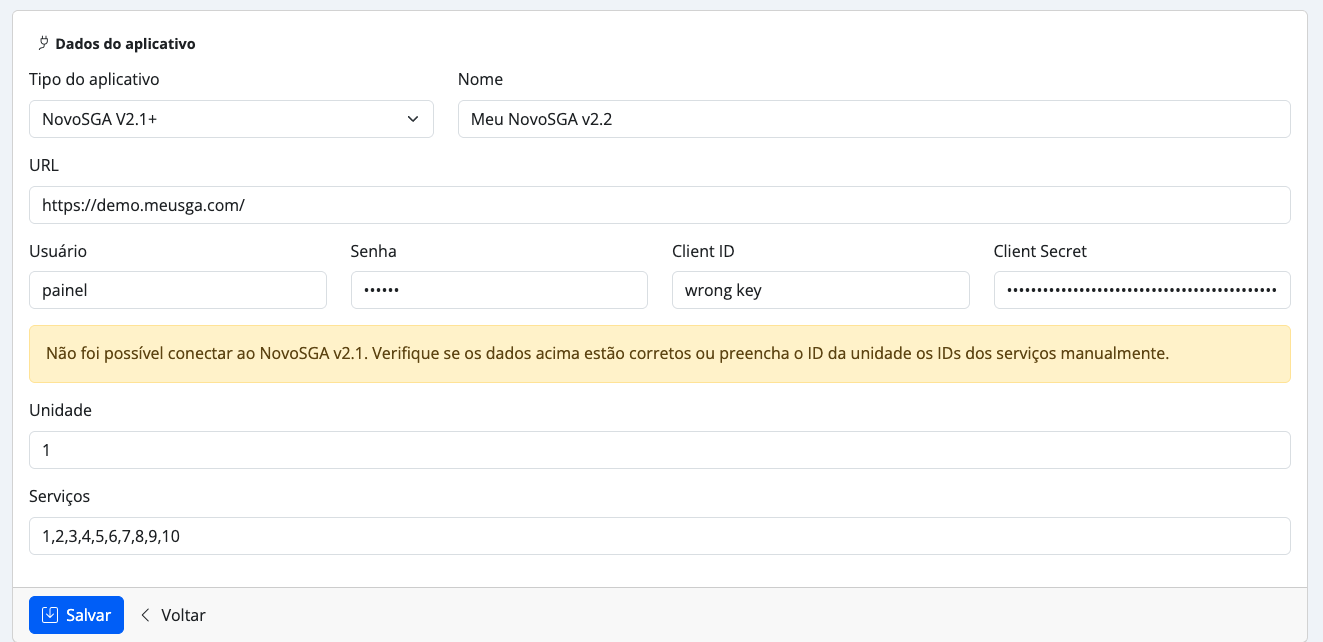The height and width of the screenshot is (642, 1323).
Task: Focus the Serviços field listing service IDs
Action: [659, 536]
